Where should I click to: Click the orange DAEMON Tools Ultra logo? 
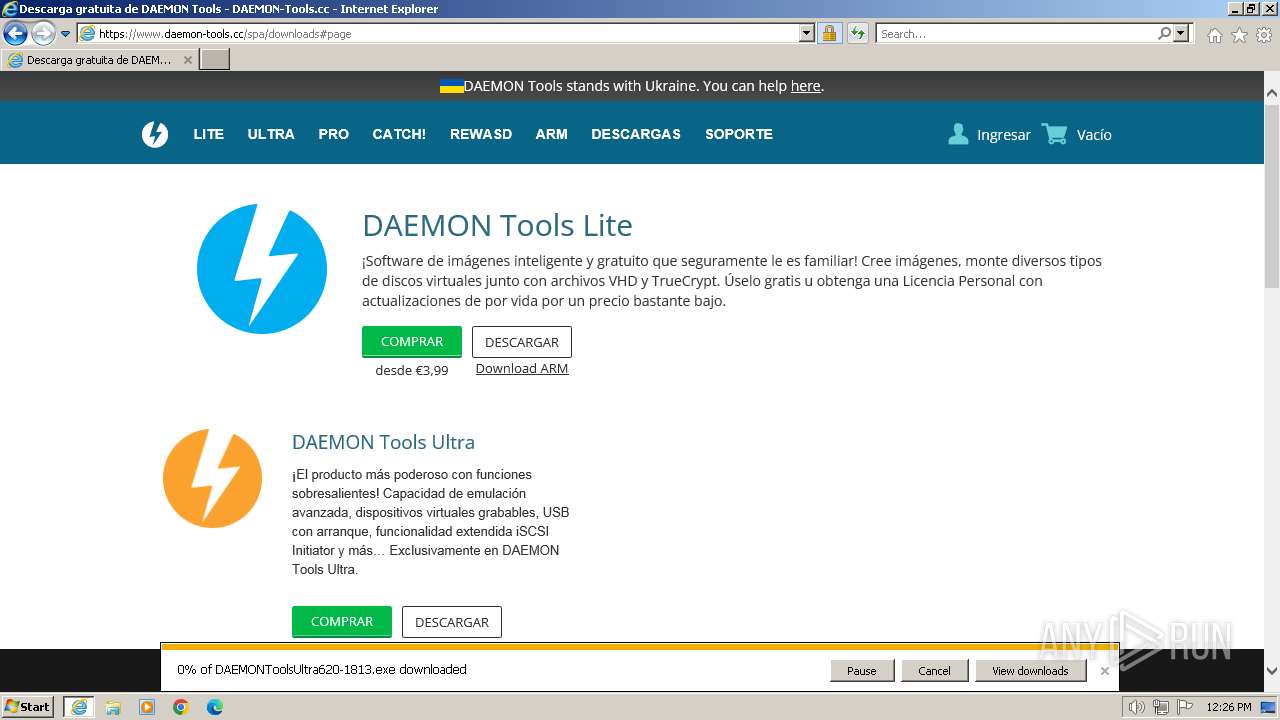212,479
